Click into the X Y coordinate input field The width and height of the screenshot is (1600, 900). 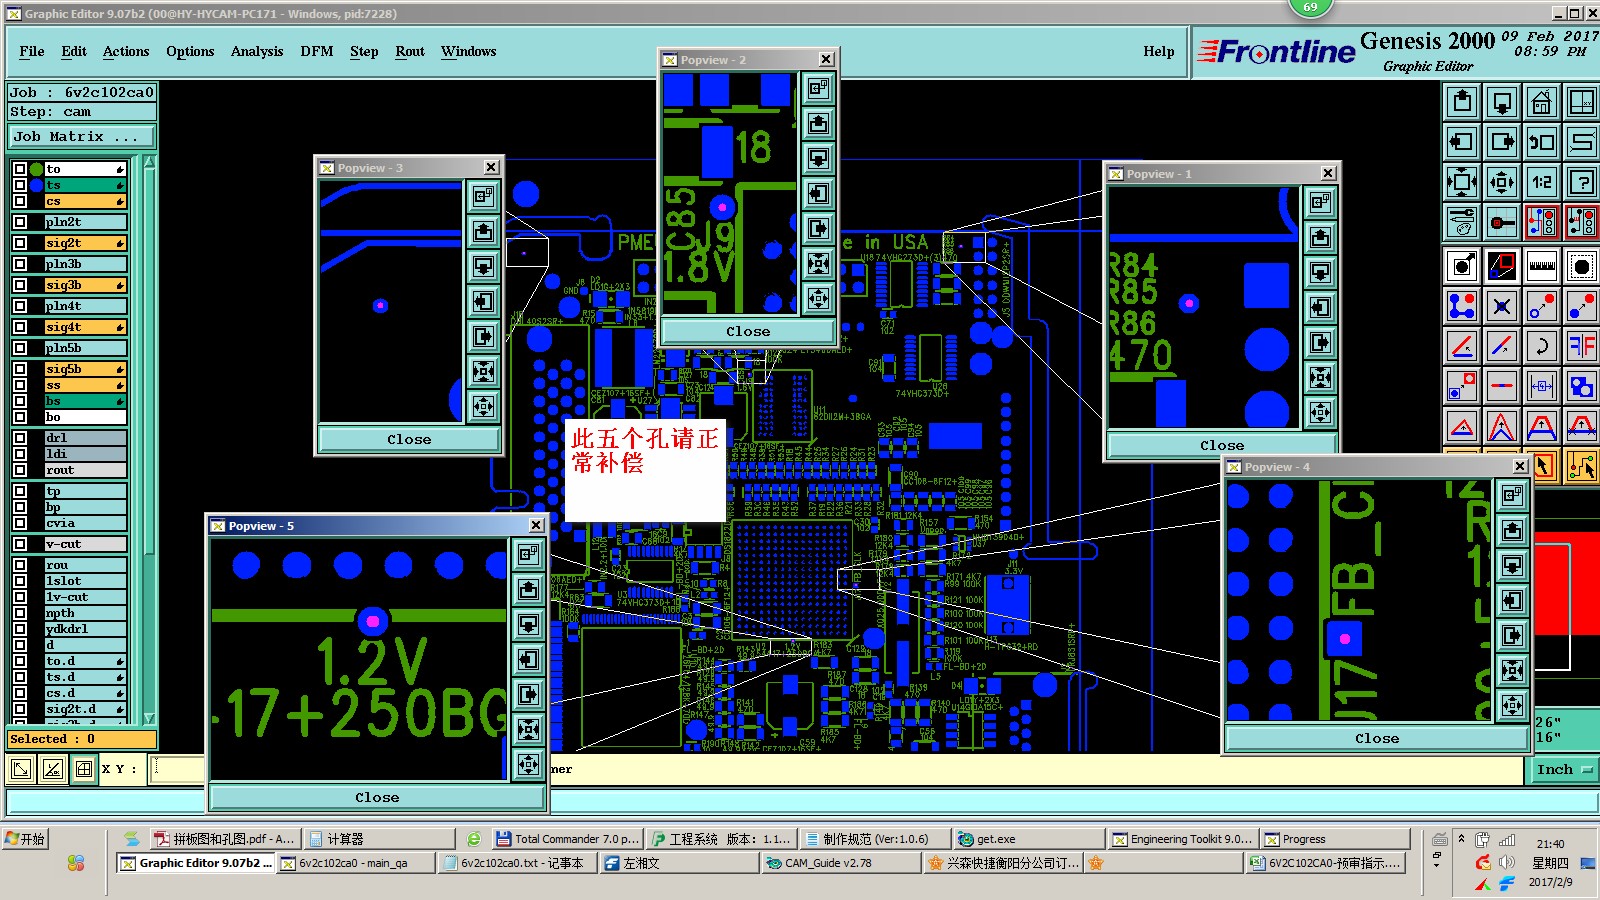tap(177, 769)
